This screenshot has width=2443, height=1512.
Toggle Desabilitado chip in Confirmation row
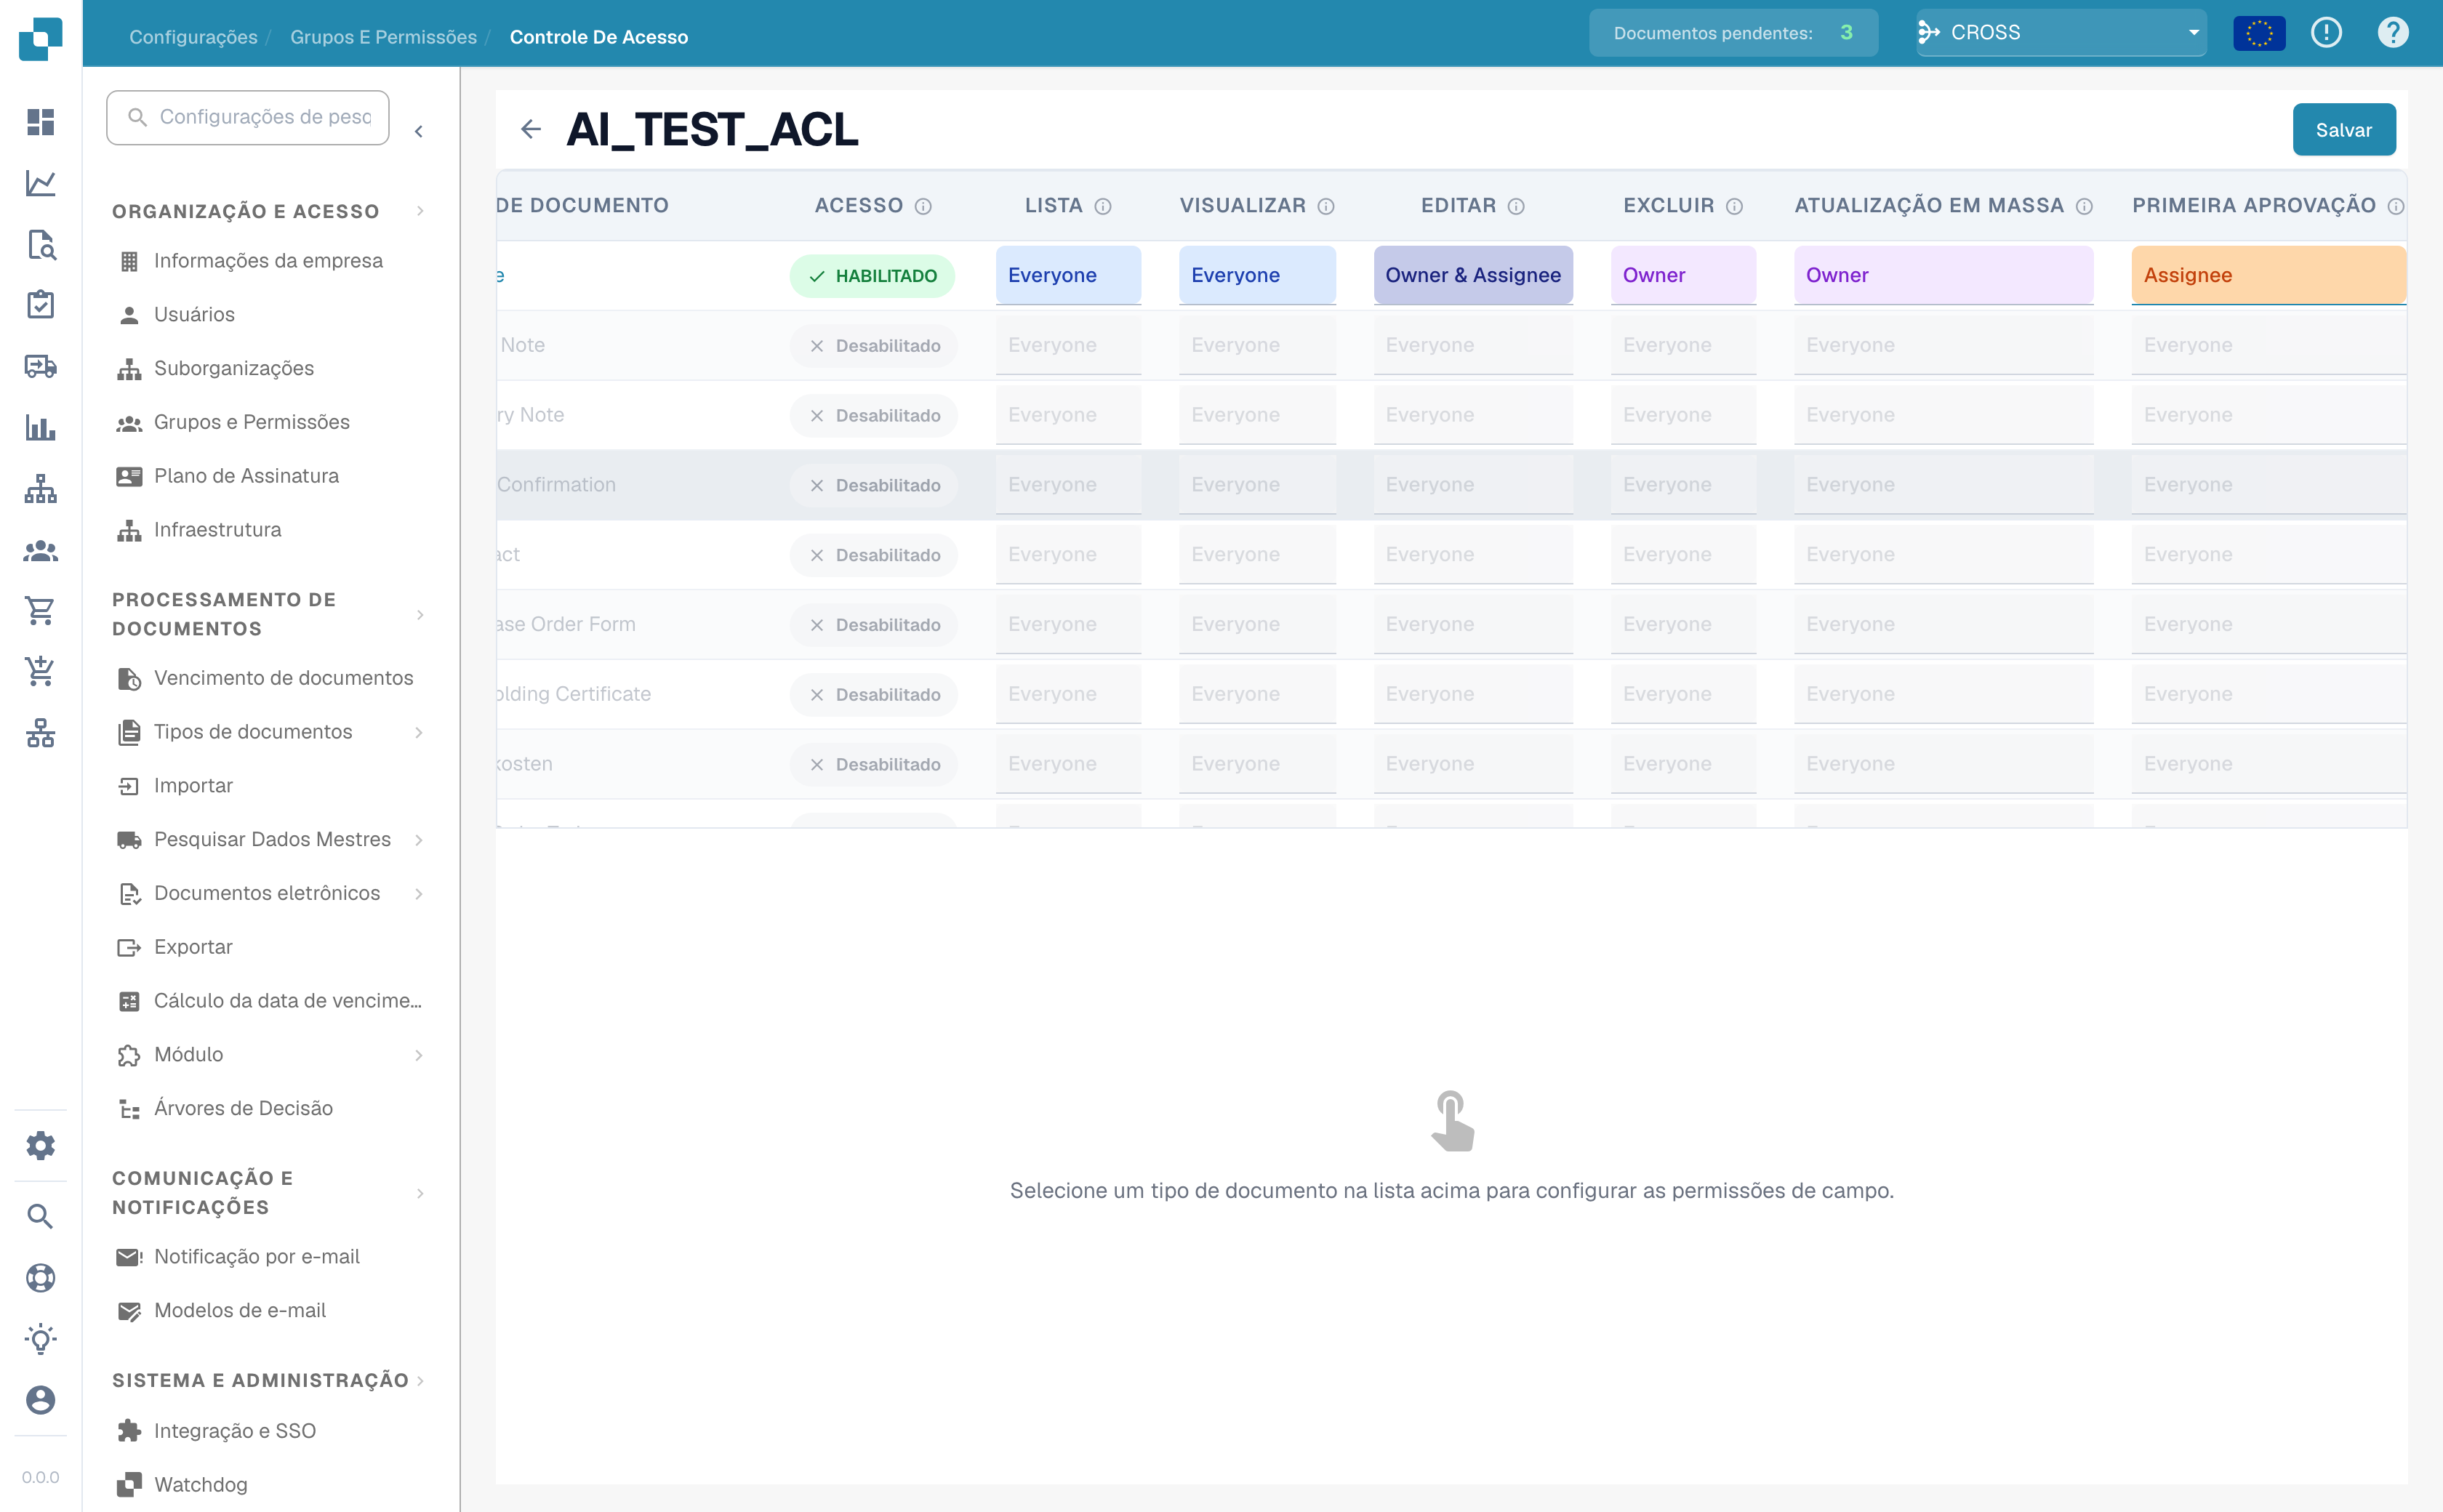(874, 485)
